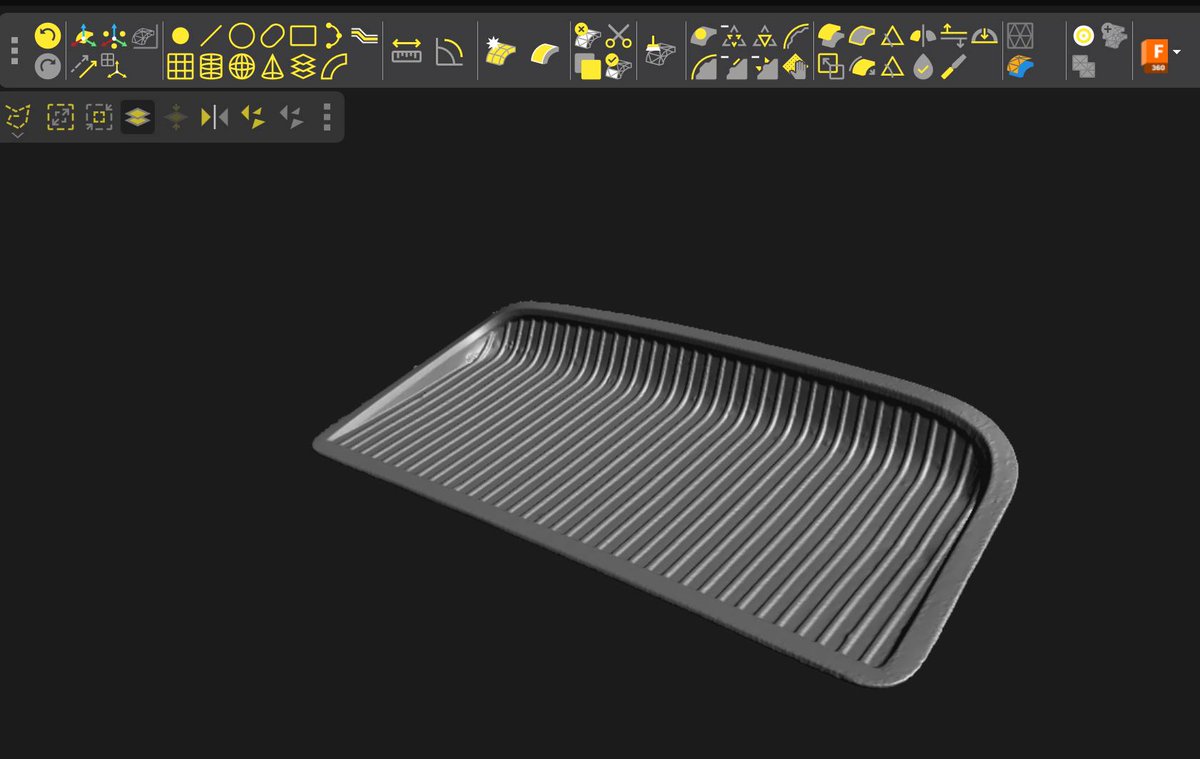Activate the rectangle sketch tool

pyautogui.click(x=303, y=38)
